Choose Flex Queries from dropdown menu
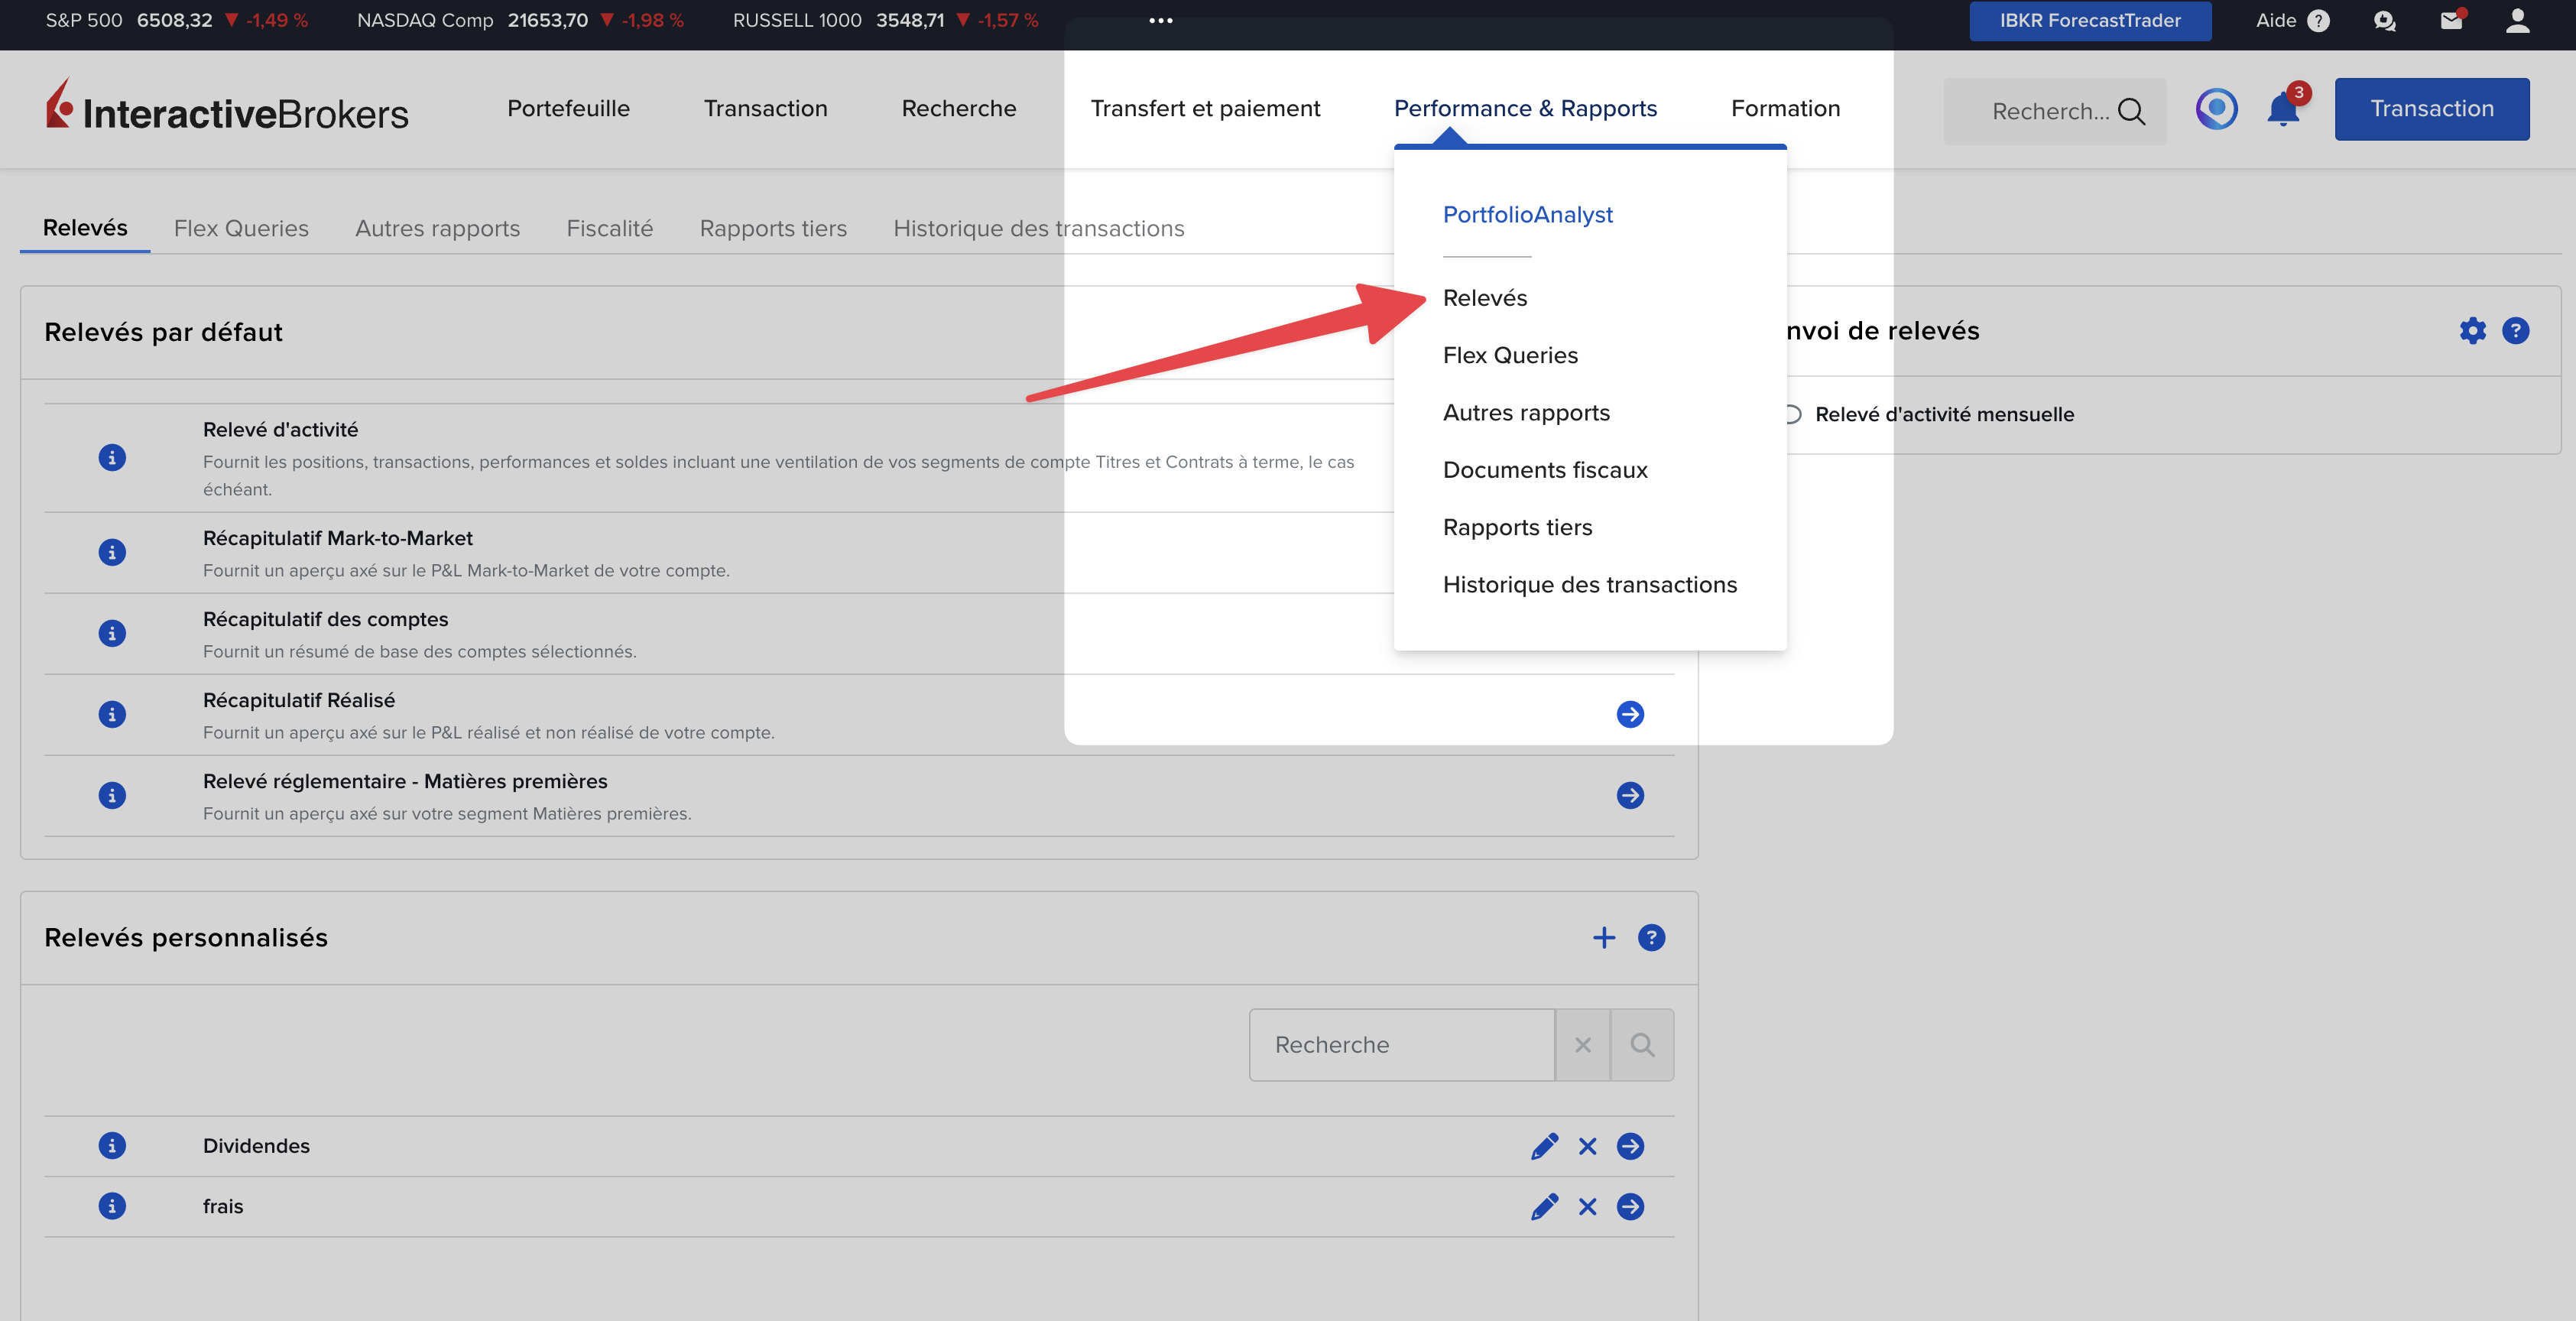This screenshot has height=1321, width=2576. tap(1510, 355)
